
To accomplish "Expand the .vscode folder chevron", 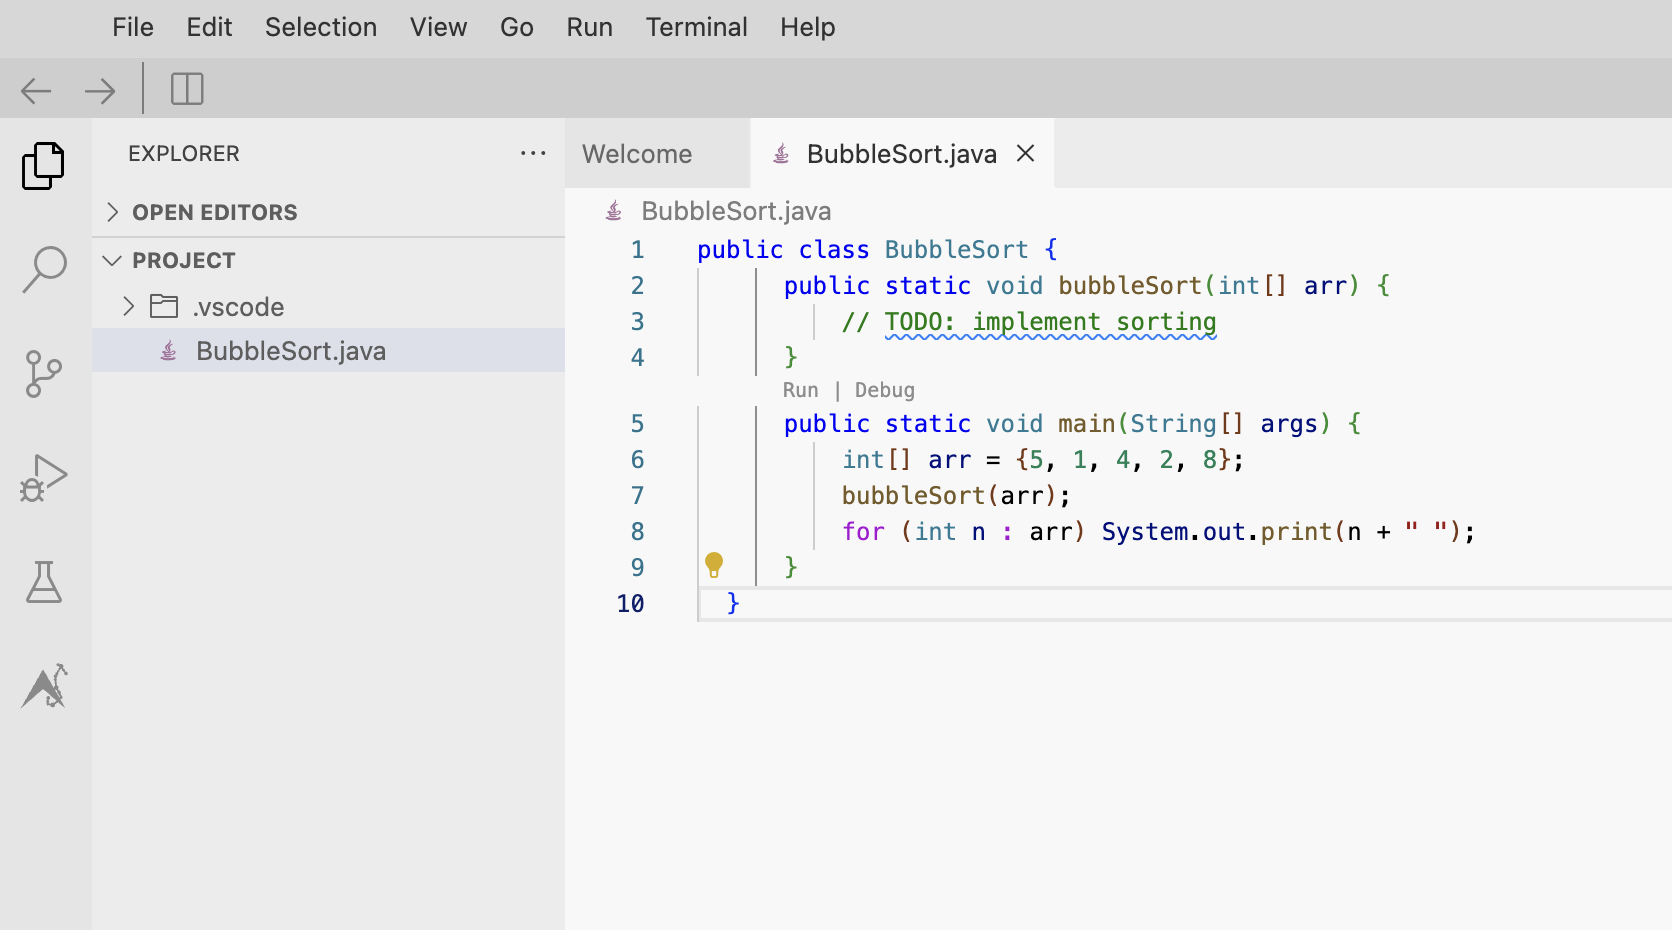I will 128,306.
